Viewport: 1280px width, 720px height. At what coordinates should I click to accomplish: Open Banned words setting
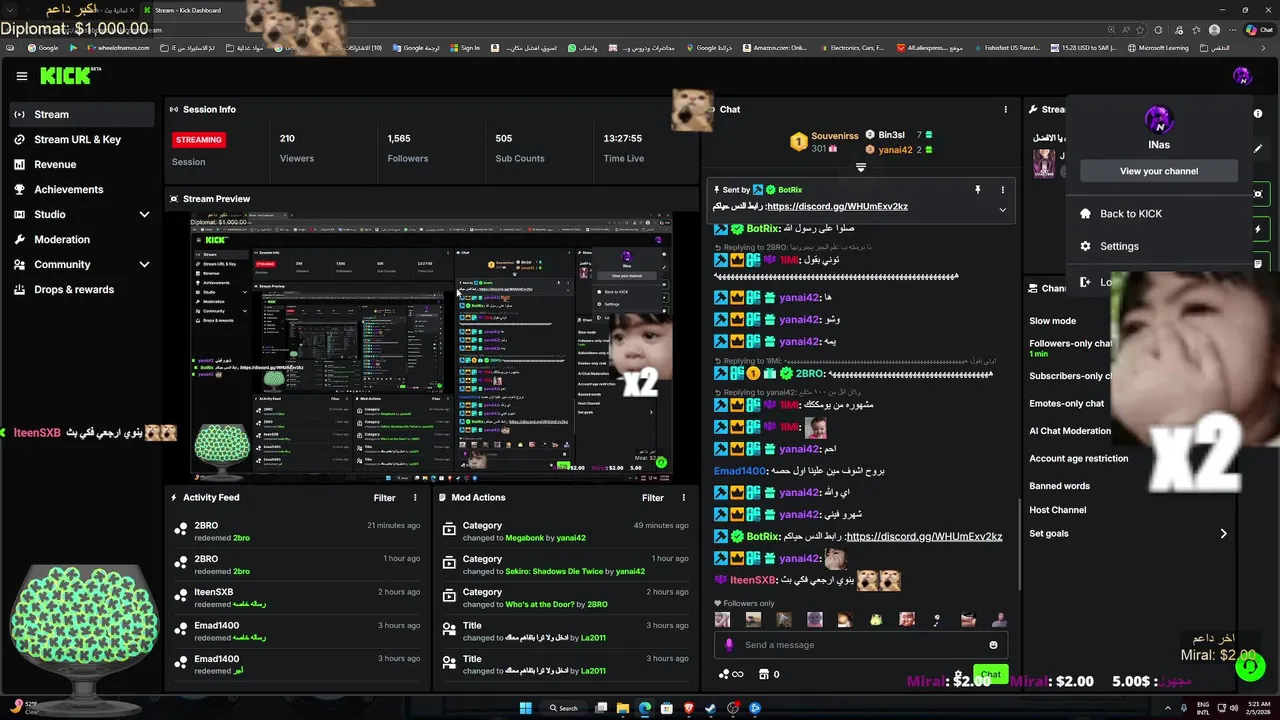pos(1059,486)
